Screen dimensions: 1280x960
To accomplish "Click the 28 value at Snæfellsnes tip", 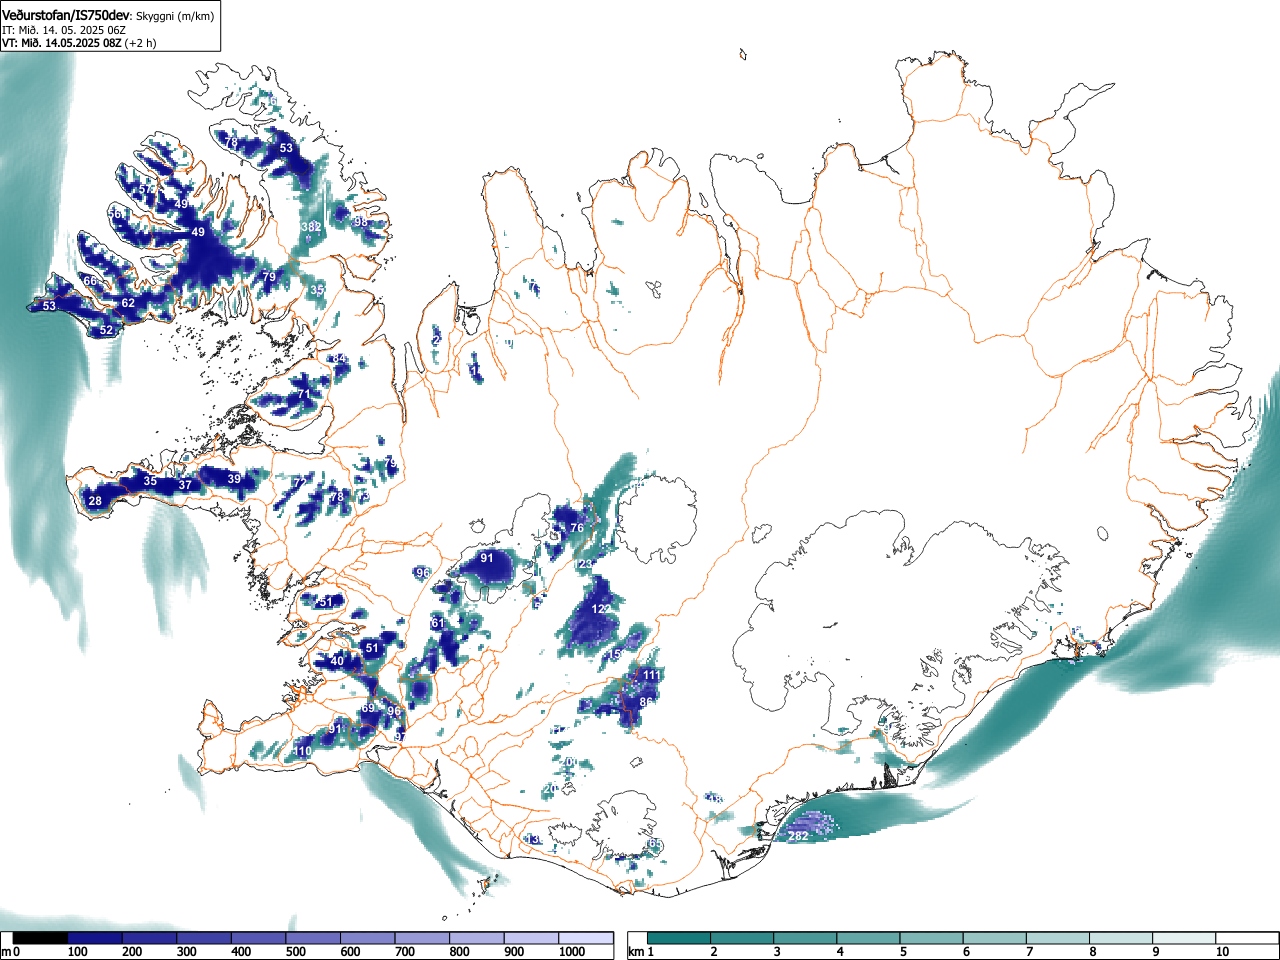I will tap(95, 501).
